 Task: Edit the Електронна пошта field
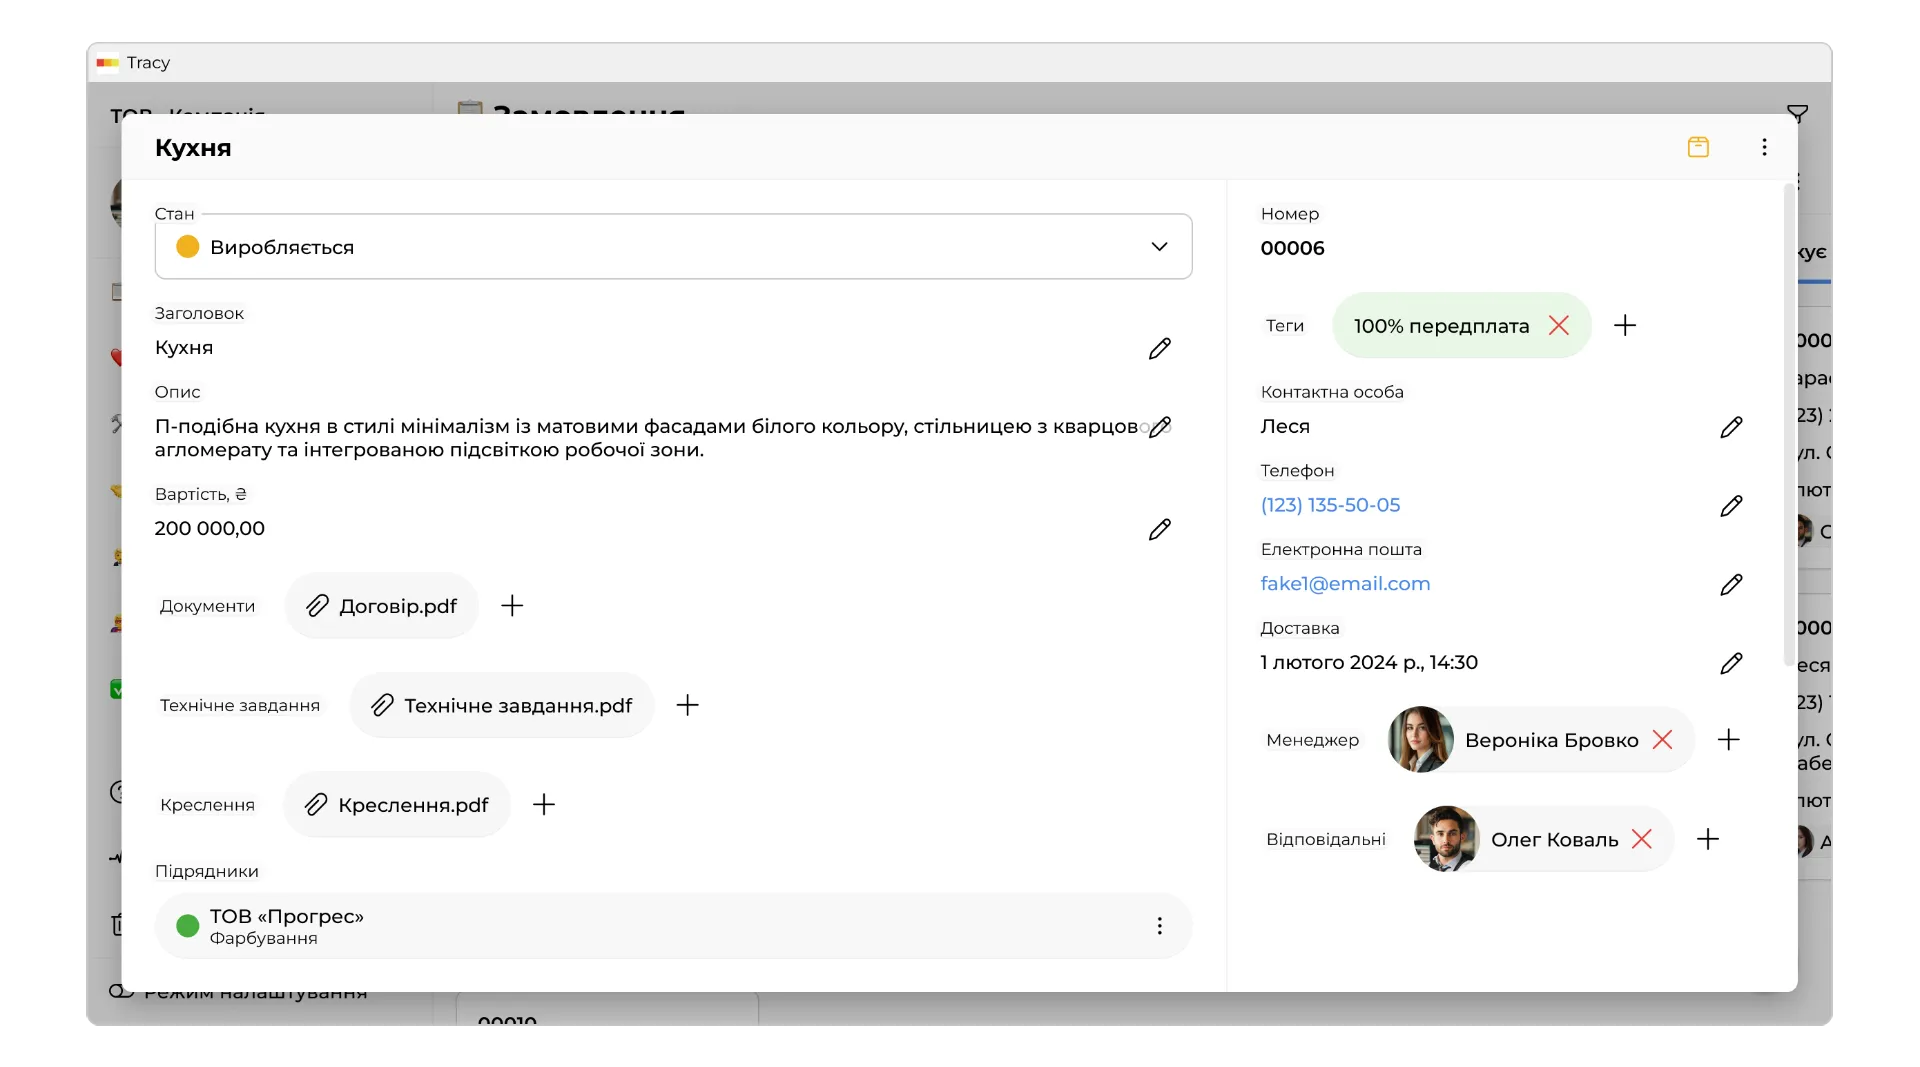pyautogui.click(x=1731, y=584)
